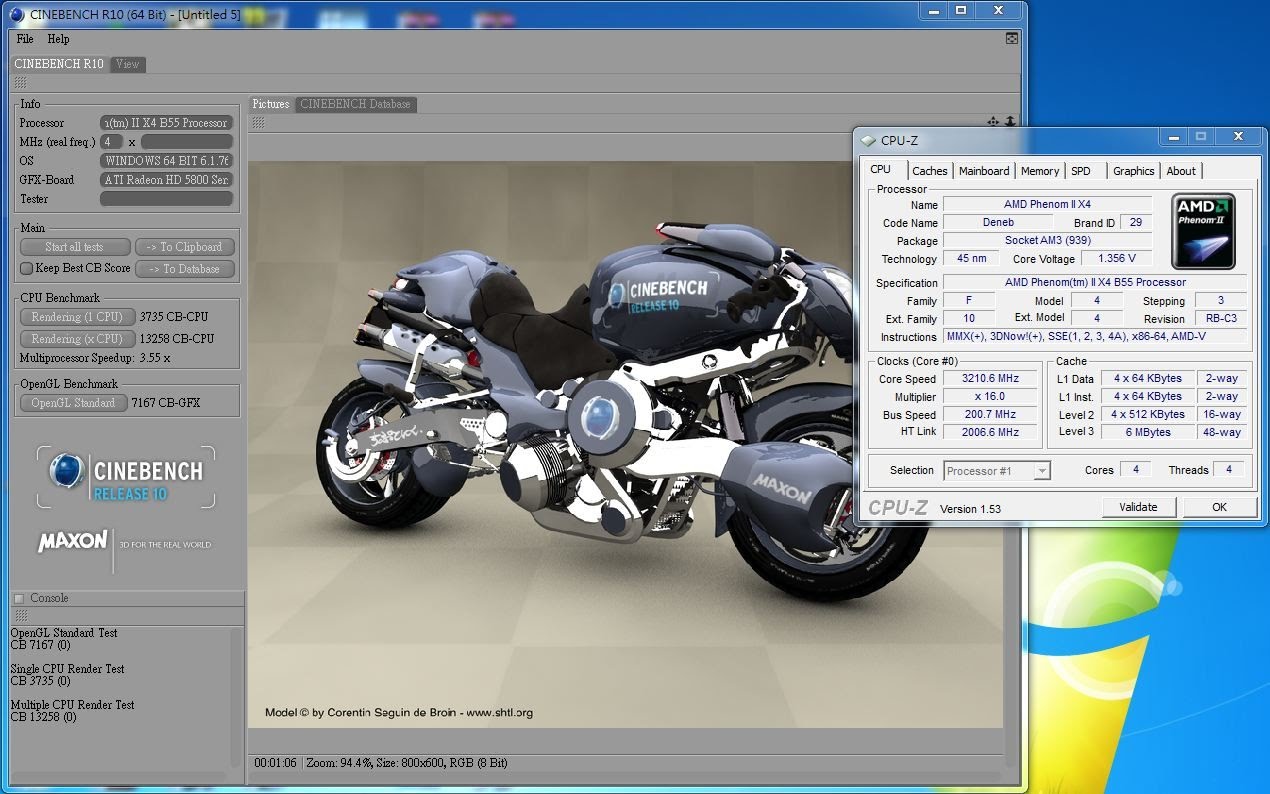Open the About tab in CPU-Z
This screenshot has height=794, width=1270.
[1181, 171]
